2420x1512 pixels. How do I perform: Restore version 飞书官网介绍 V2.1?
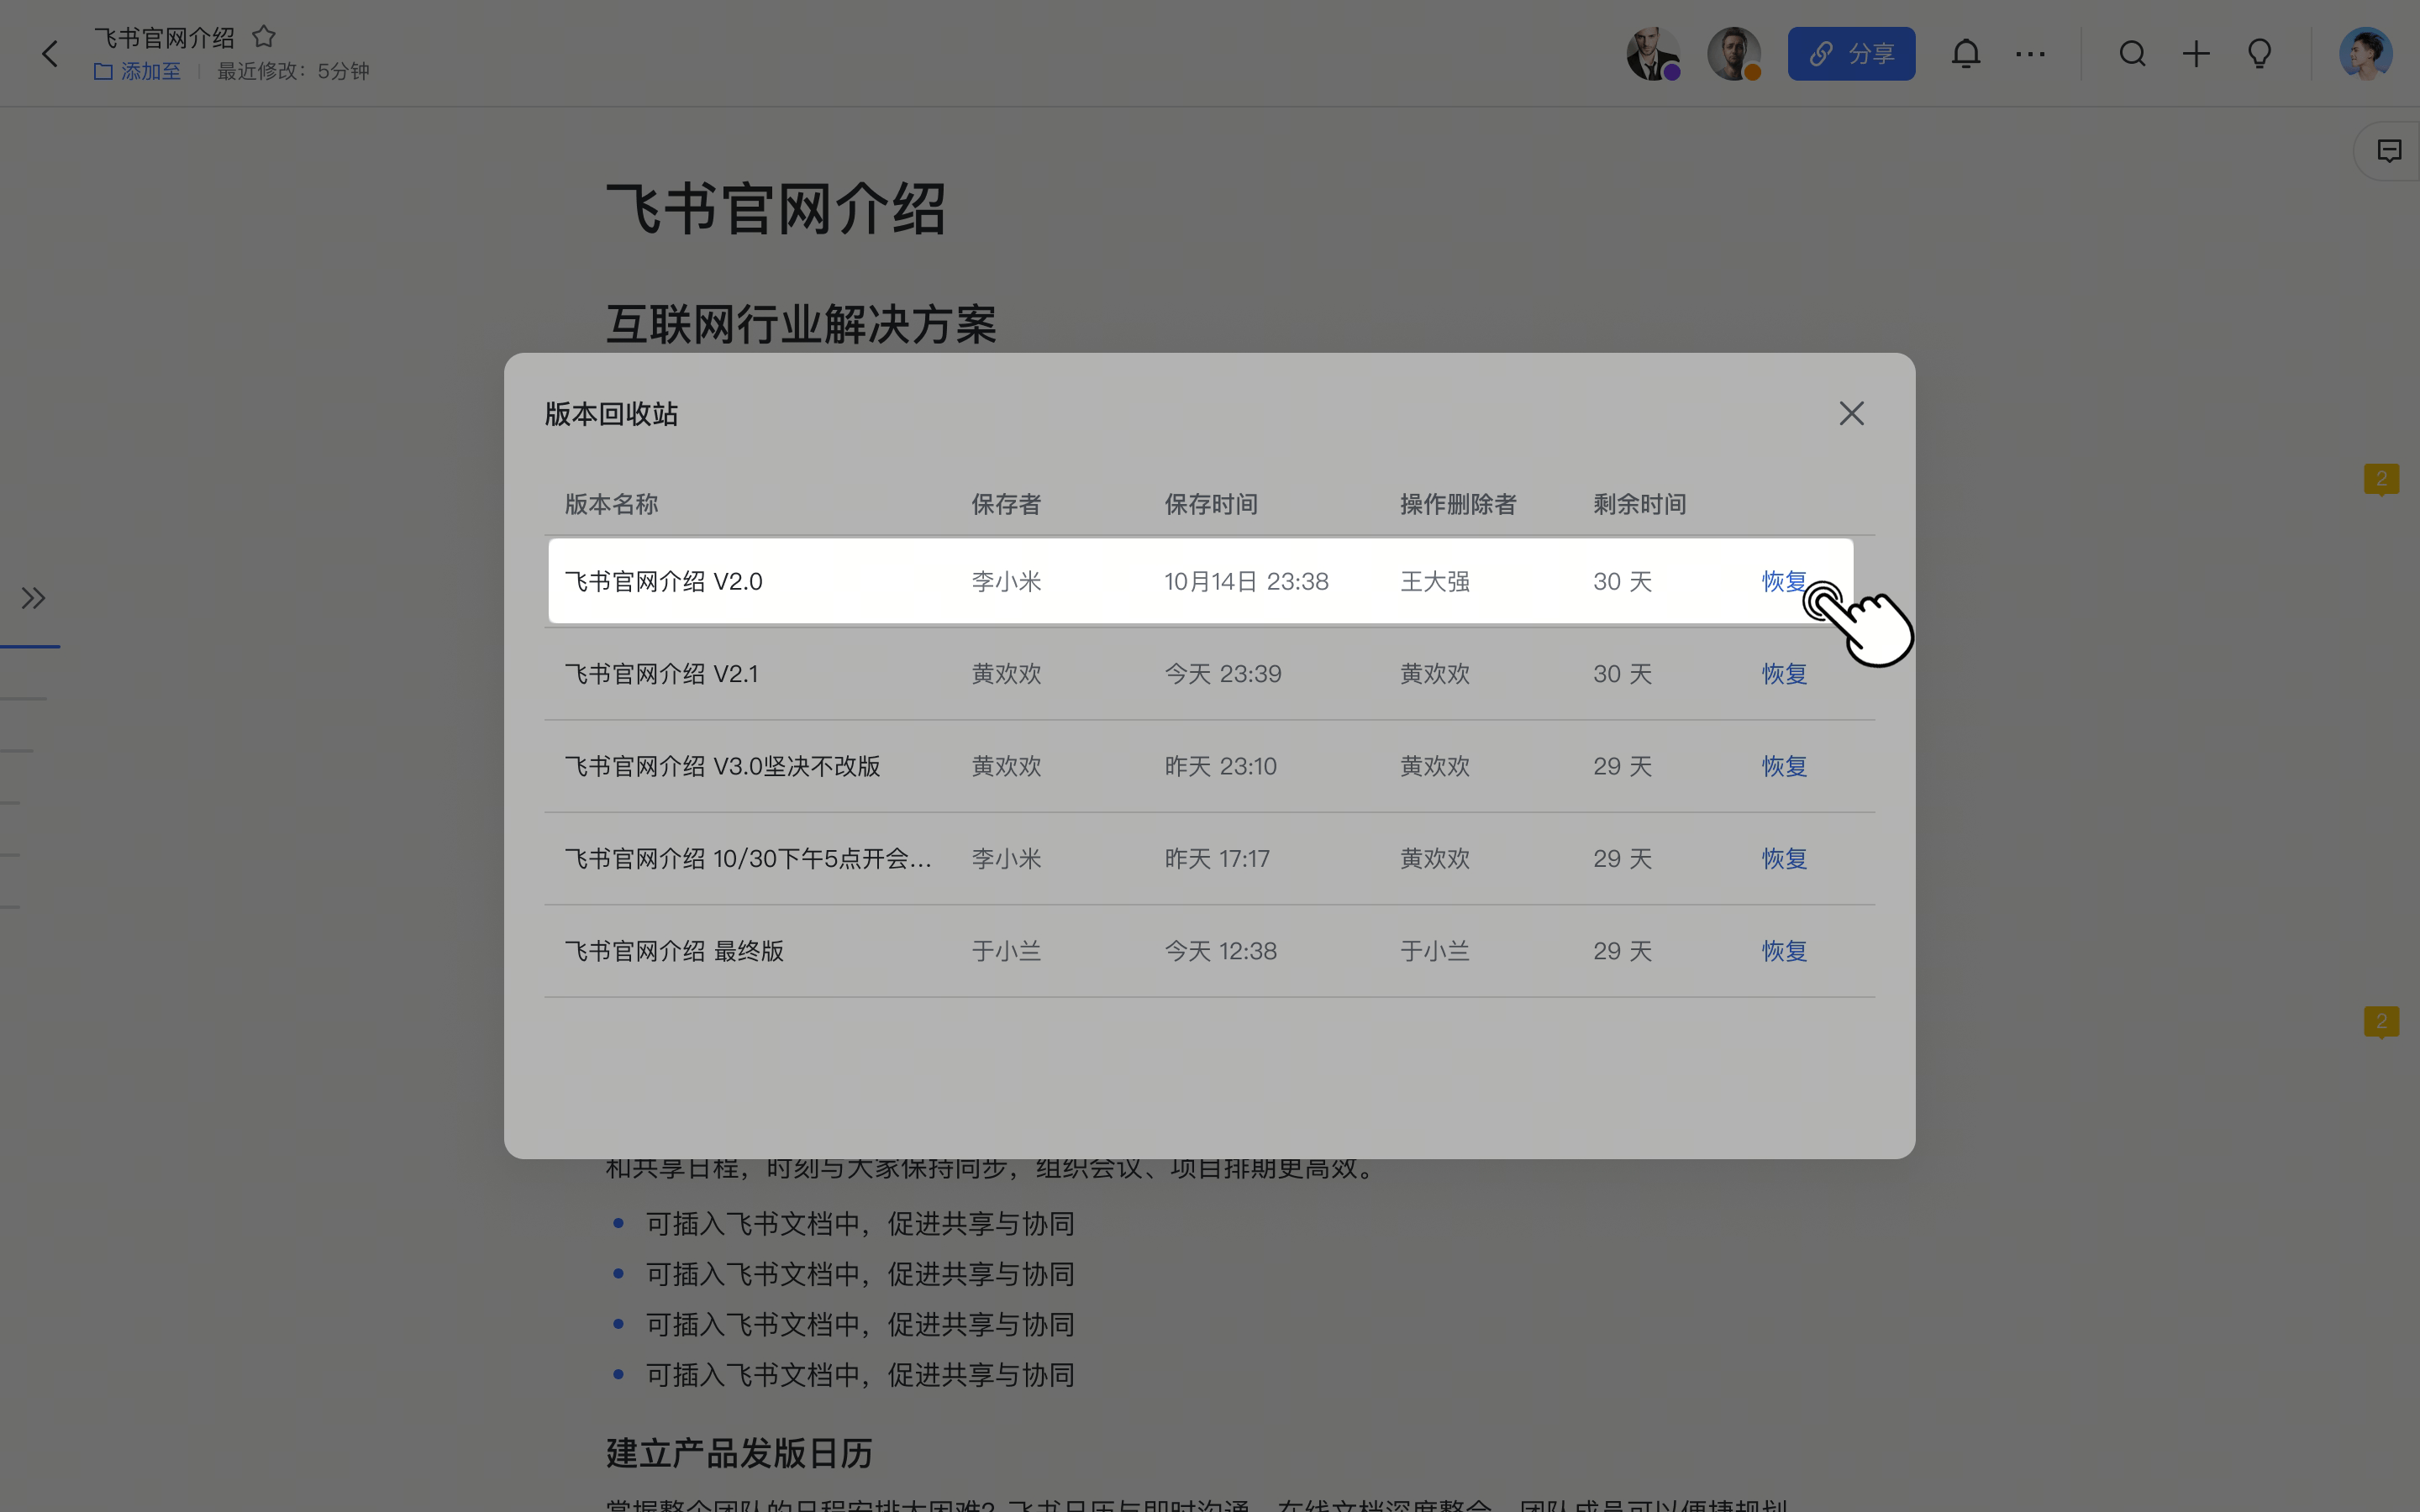tap(1784, 674)
